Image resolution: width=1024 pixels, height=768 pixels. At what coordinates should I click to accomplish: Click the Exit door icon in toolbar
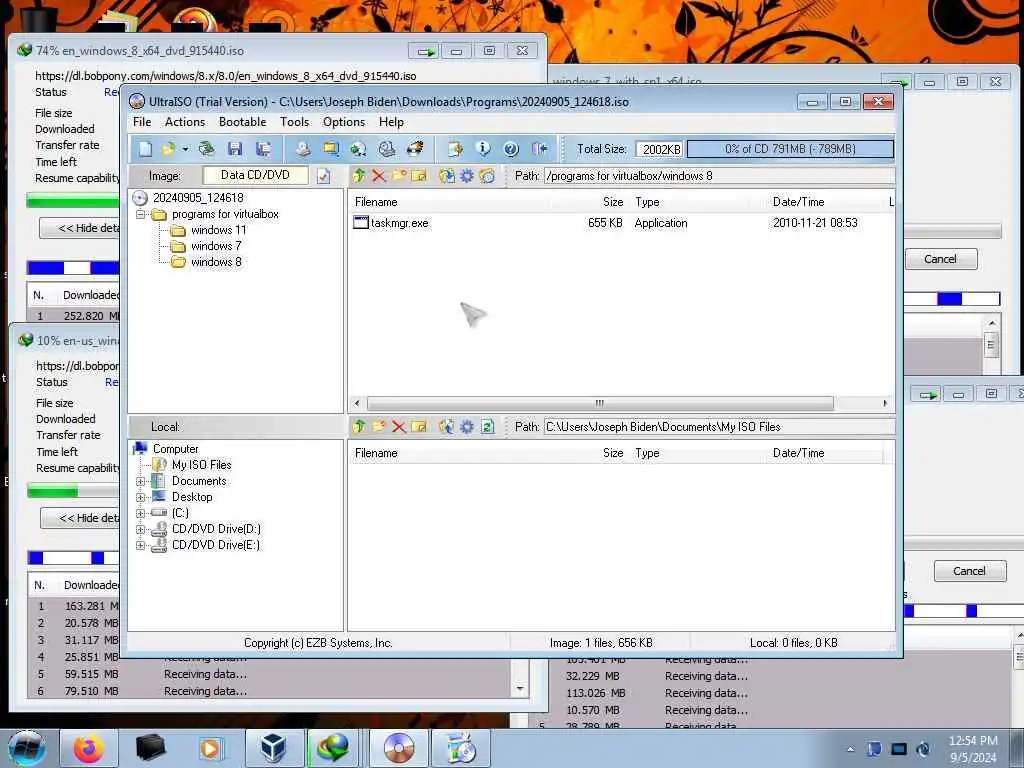click(540, 149)
